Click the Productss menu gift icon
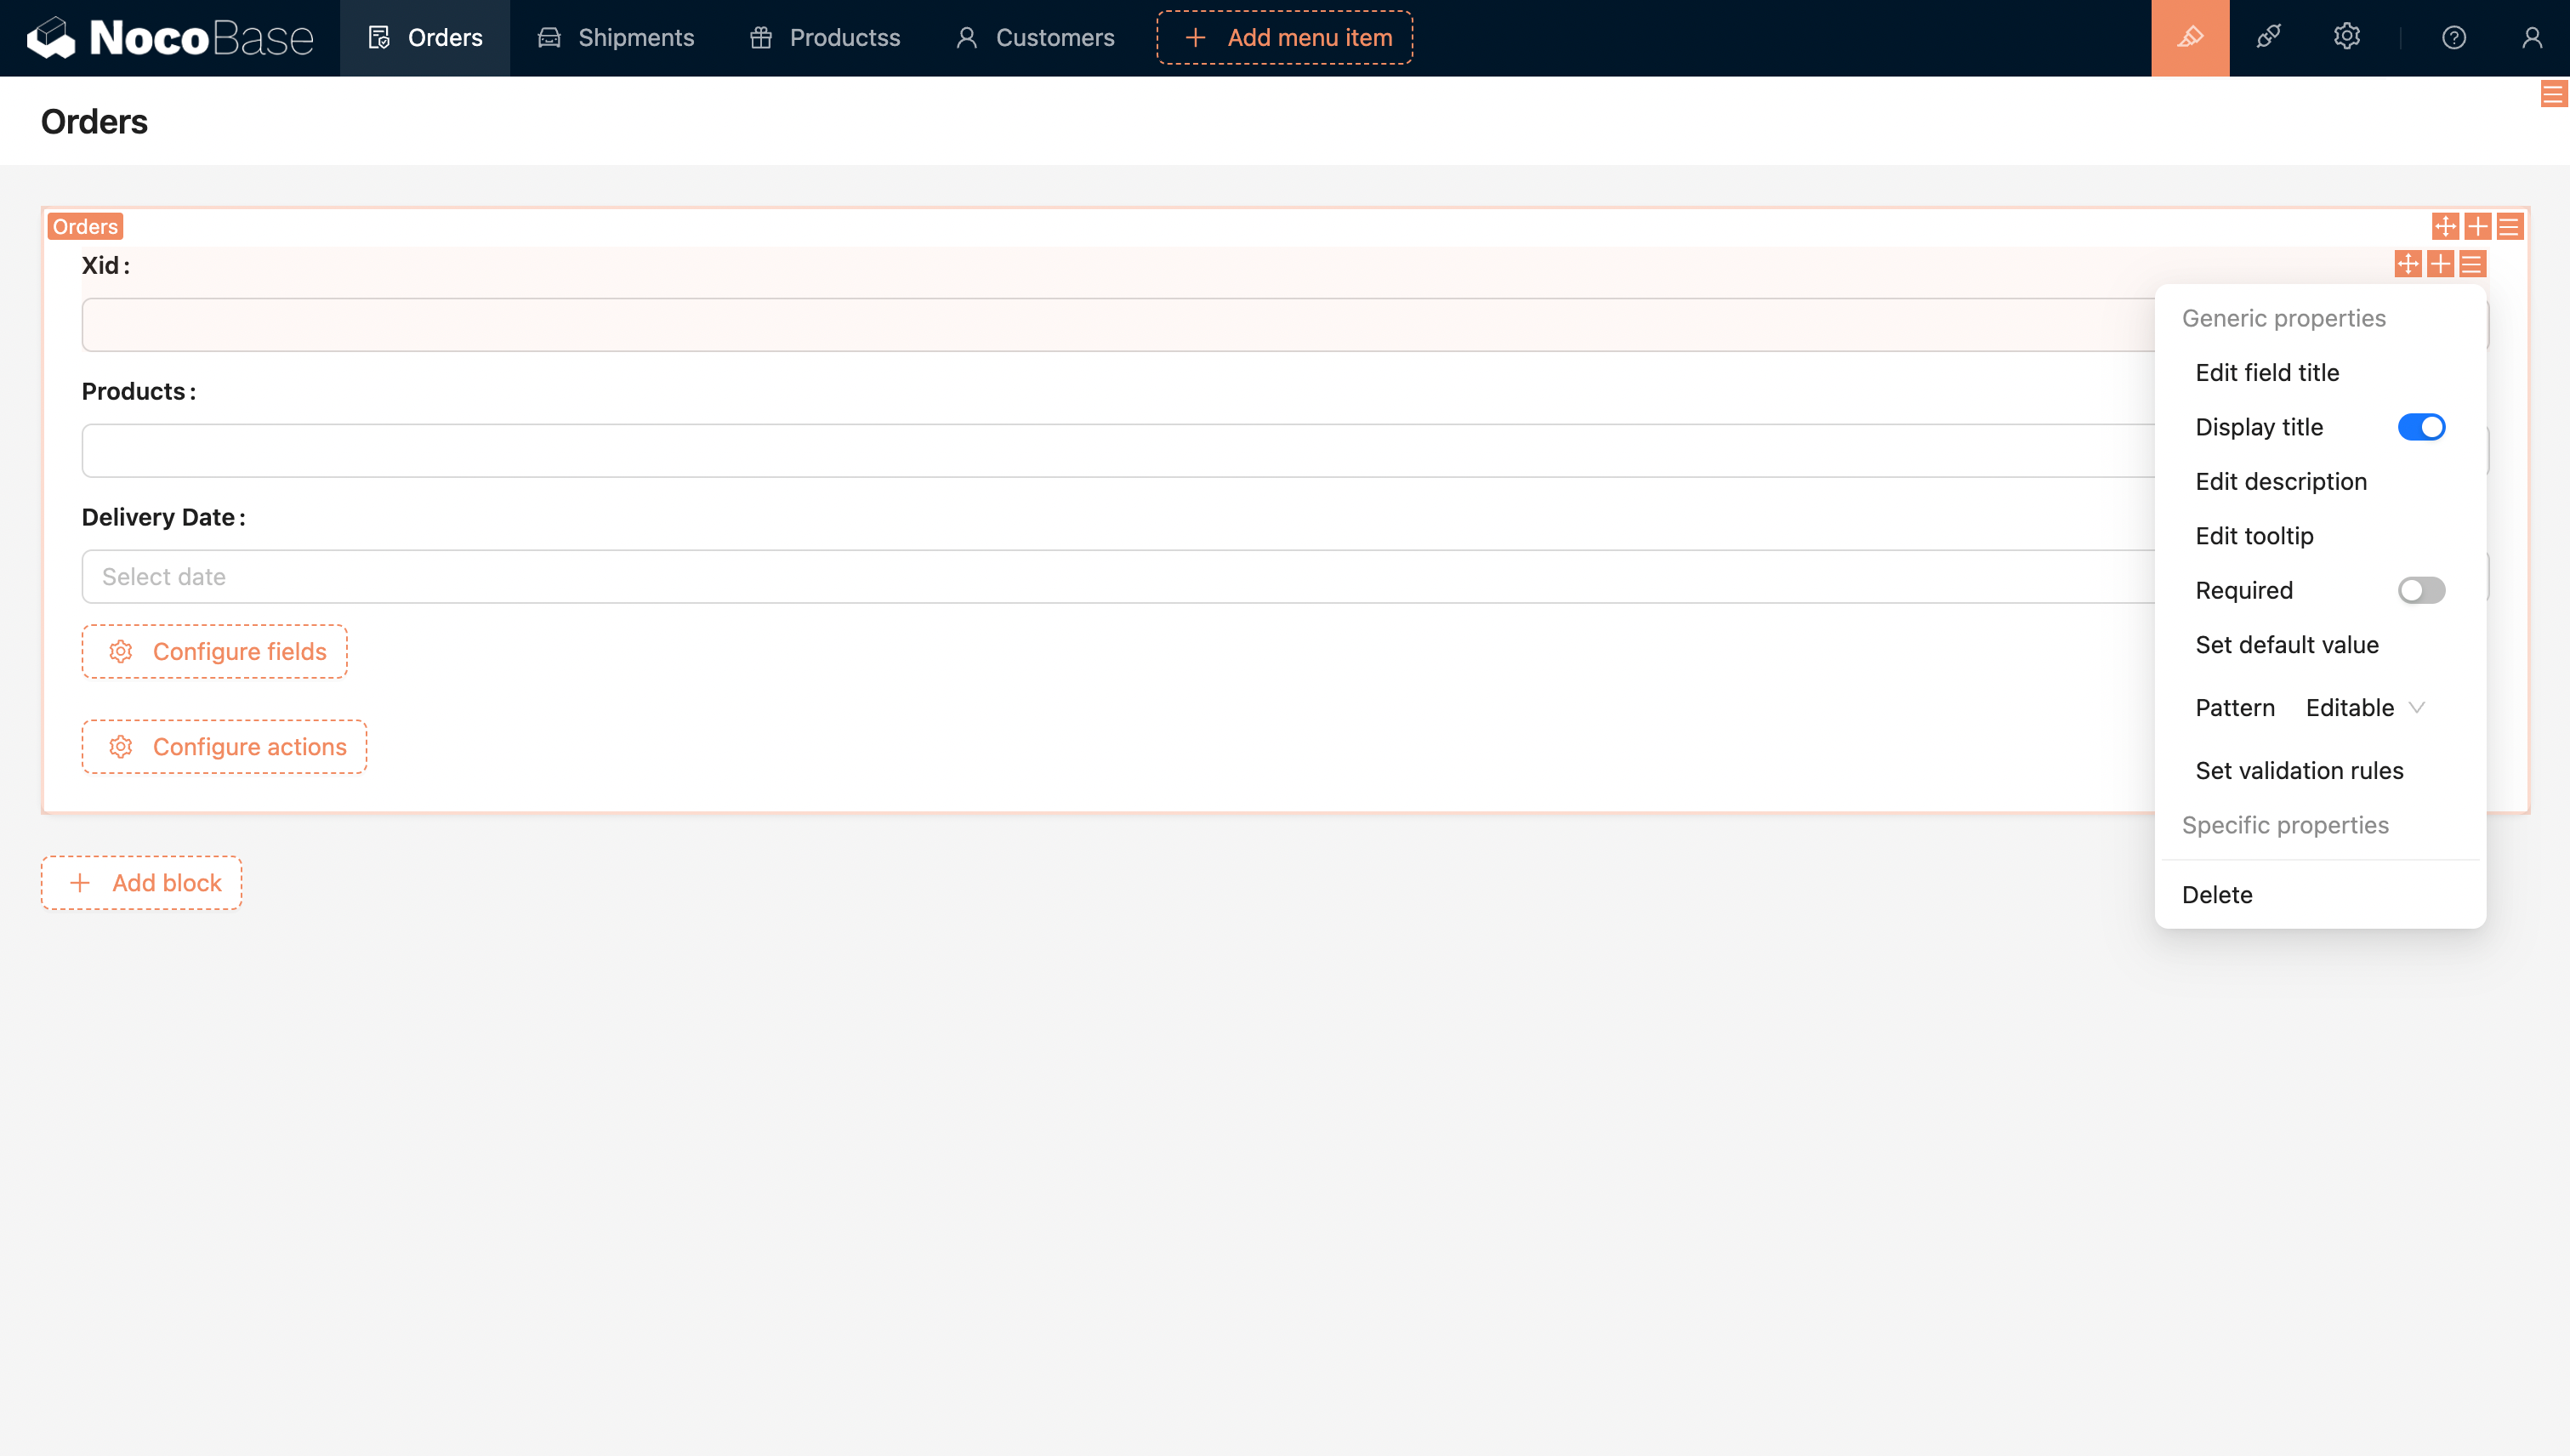Viewport: 2570px width, 1456px height. (x=761, y=38)
